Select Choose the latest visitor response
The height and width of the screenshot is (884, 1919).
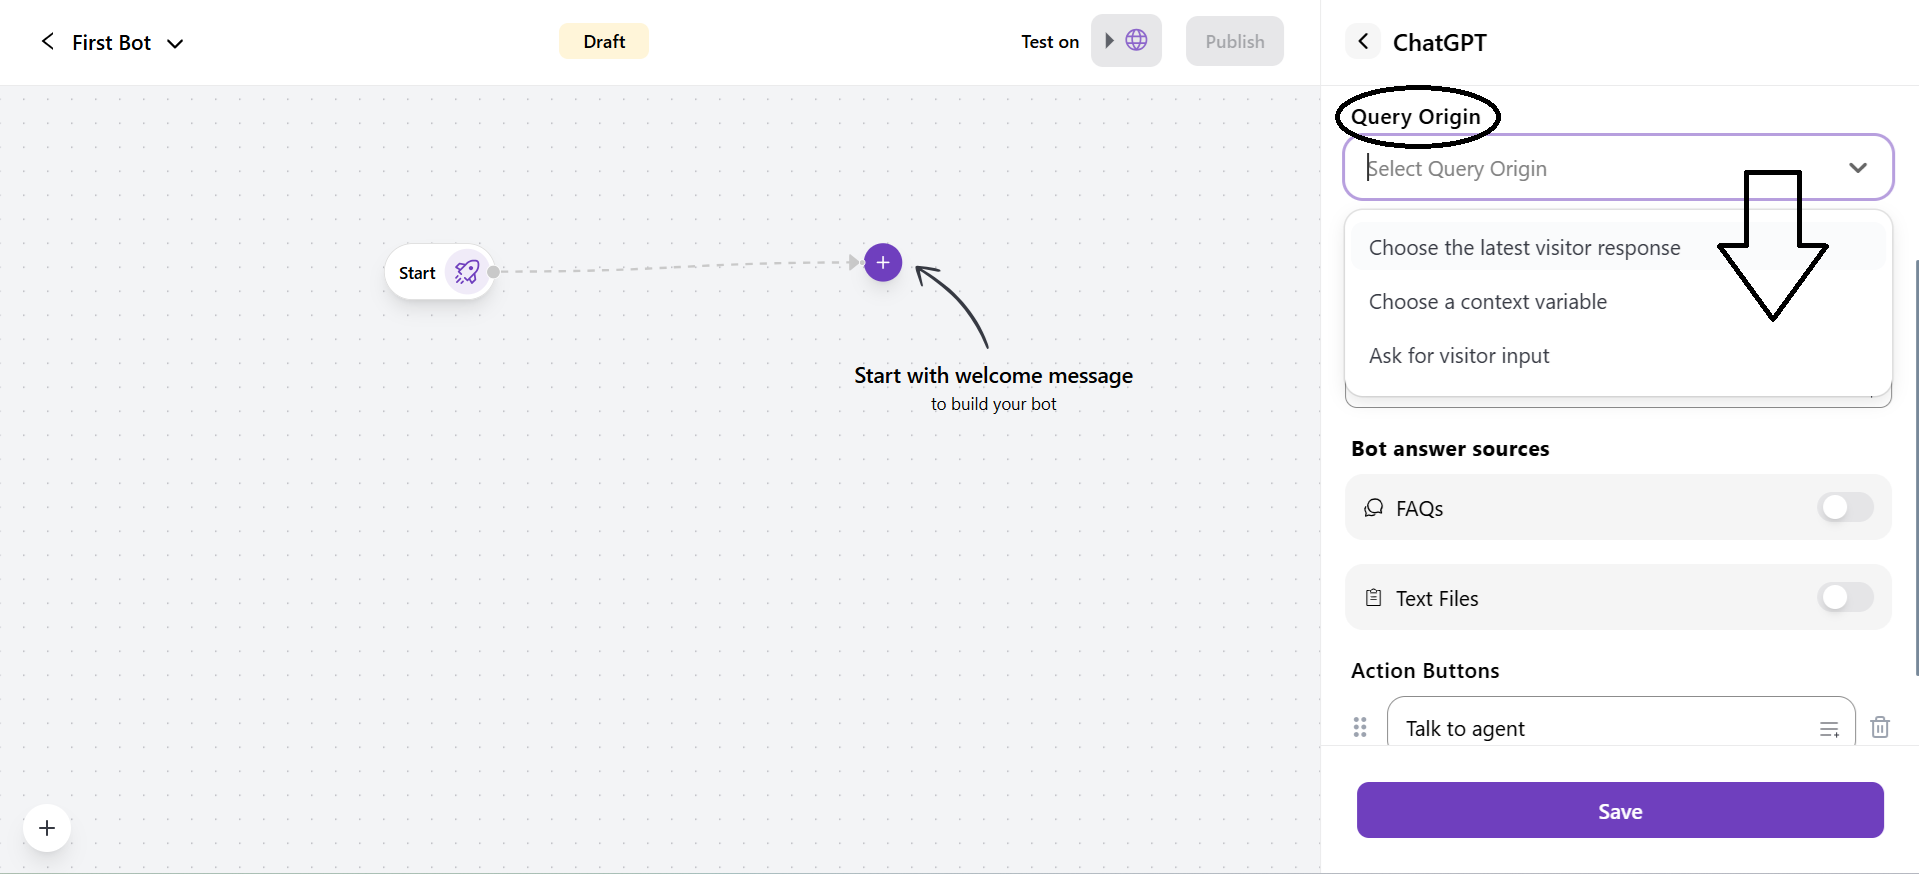(1524, 248)
